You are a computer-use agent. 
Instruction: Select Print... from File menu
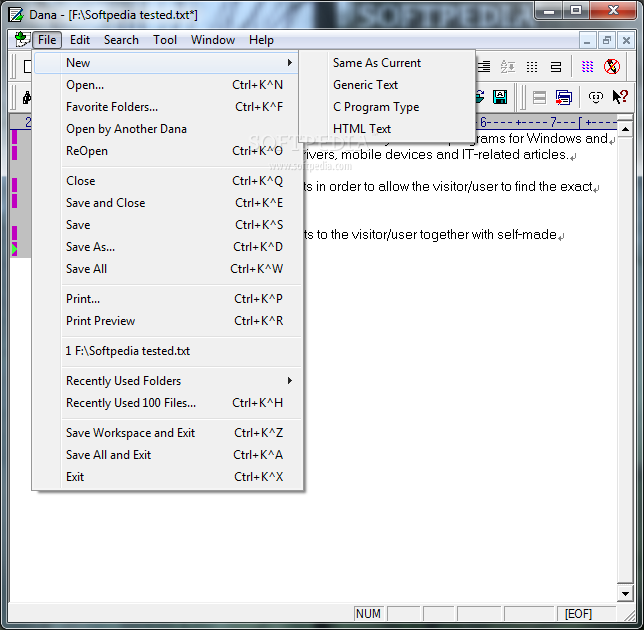168,299
